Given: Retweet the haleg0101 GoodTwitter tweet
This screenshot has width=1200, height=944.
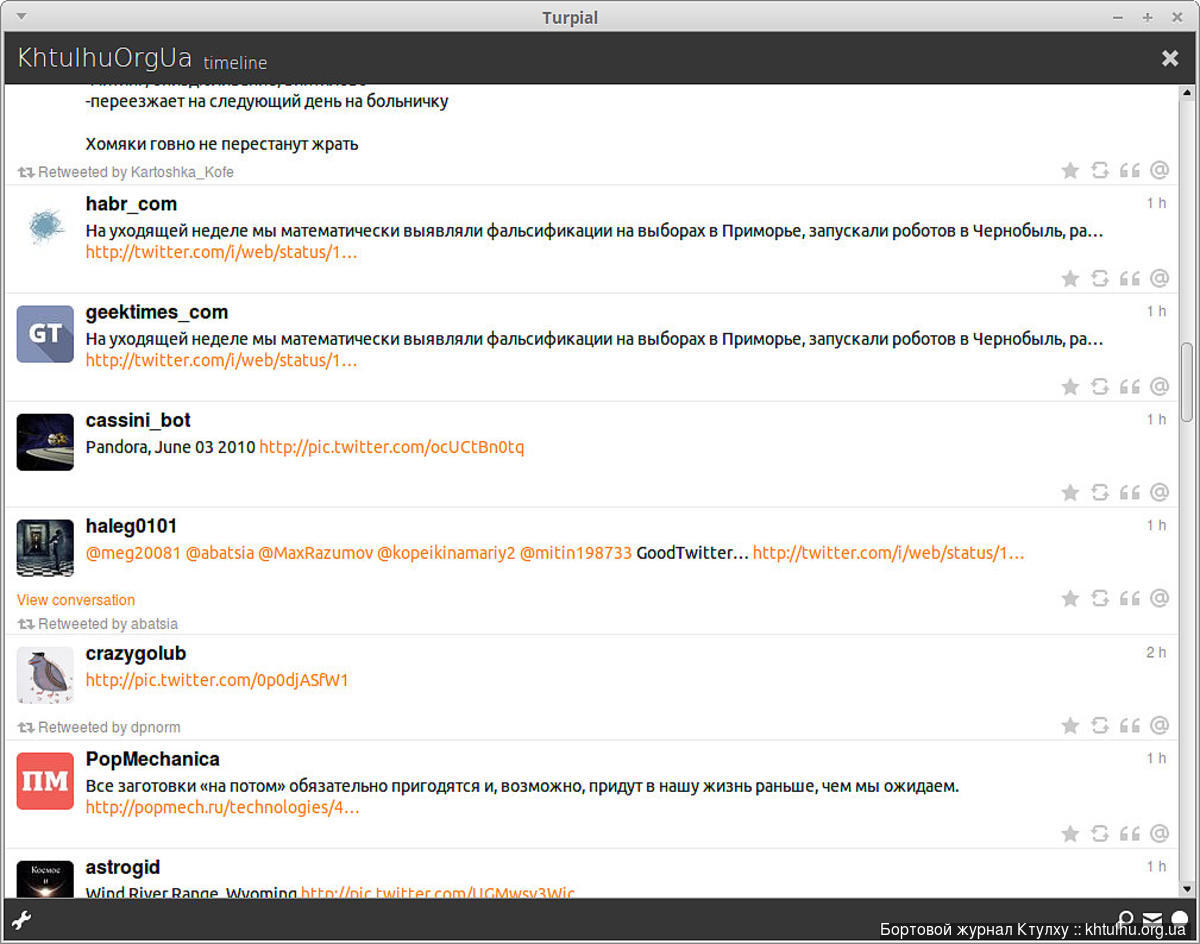Looking at the screenshot, I should [x=1100, y=598].
